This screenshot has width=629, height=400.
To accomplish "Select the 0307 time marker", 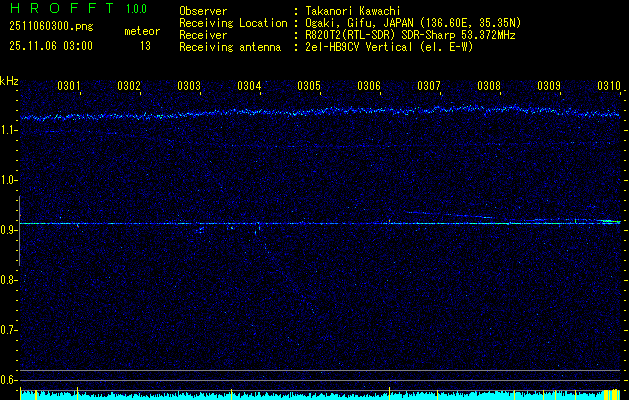I will tap(429, 87).
